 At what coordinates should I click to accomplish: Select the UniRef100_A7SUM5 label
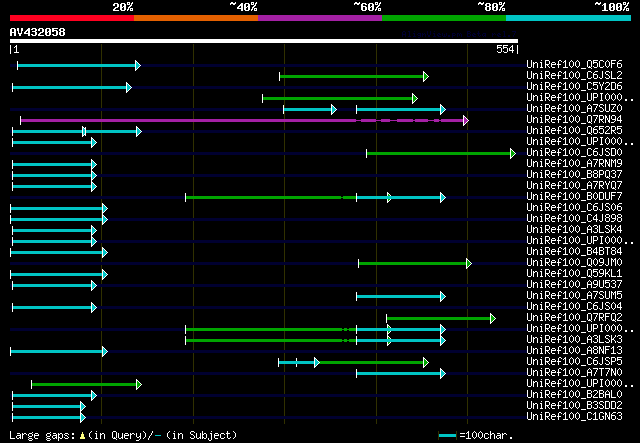point(574,295)
